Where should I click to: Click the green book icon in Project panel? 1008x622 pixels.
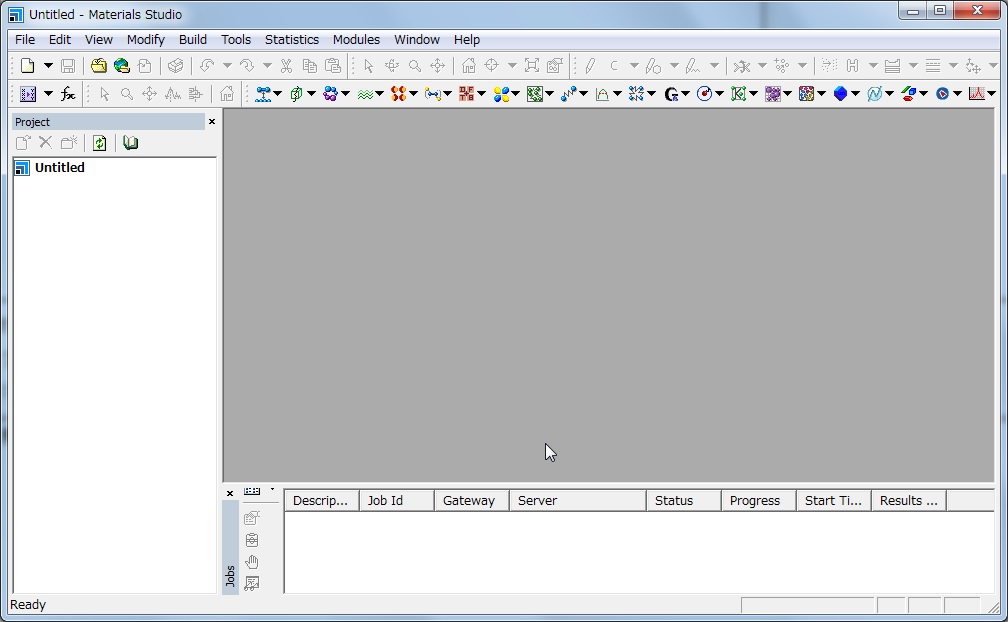(x=130, y=143)
